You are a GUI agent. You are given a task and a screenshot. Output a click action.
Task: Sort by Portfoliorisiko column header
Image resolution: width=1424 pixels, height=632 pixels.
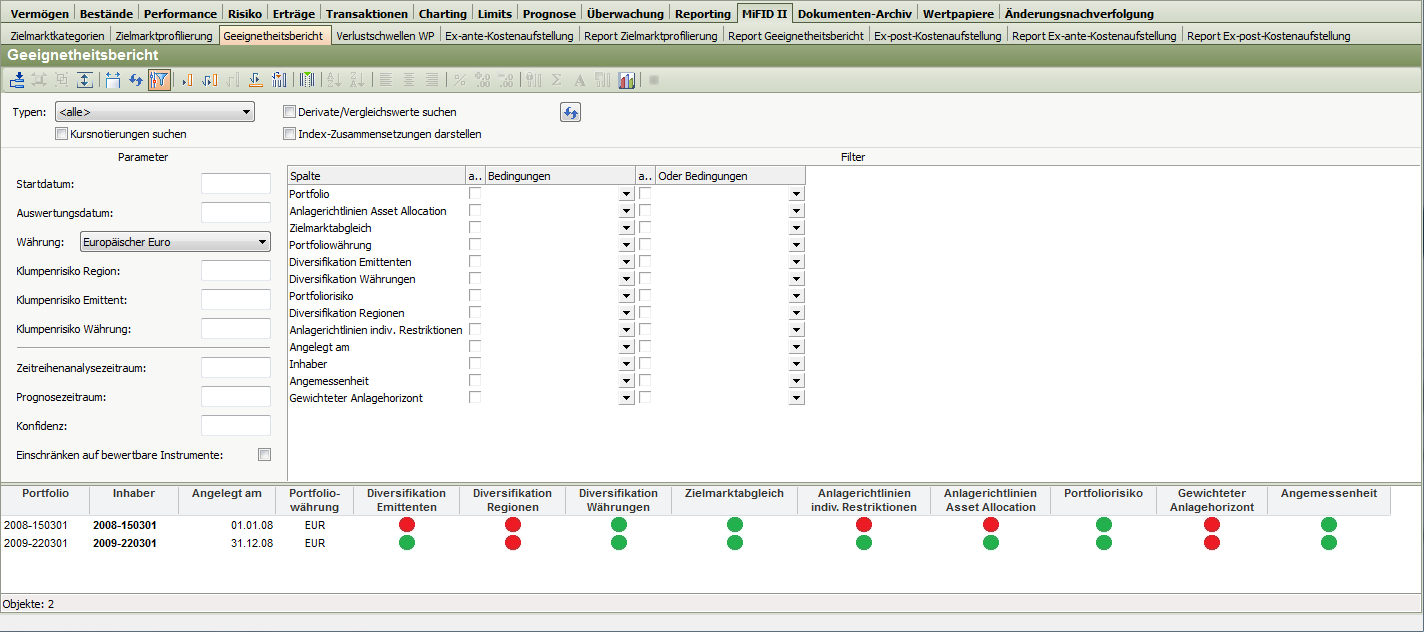[x=1103, y=494]
